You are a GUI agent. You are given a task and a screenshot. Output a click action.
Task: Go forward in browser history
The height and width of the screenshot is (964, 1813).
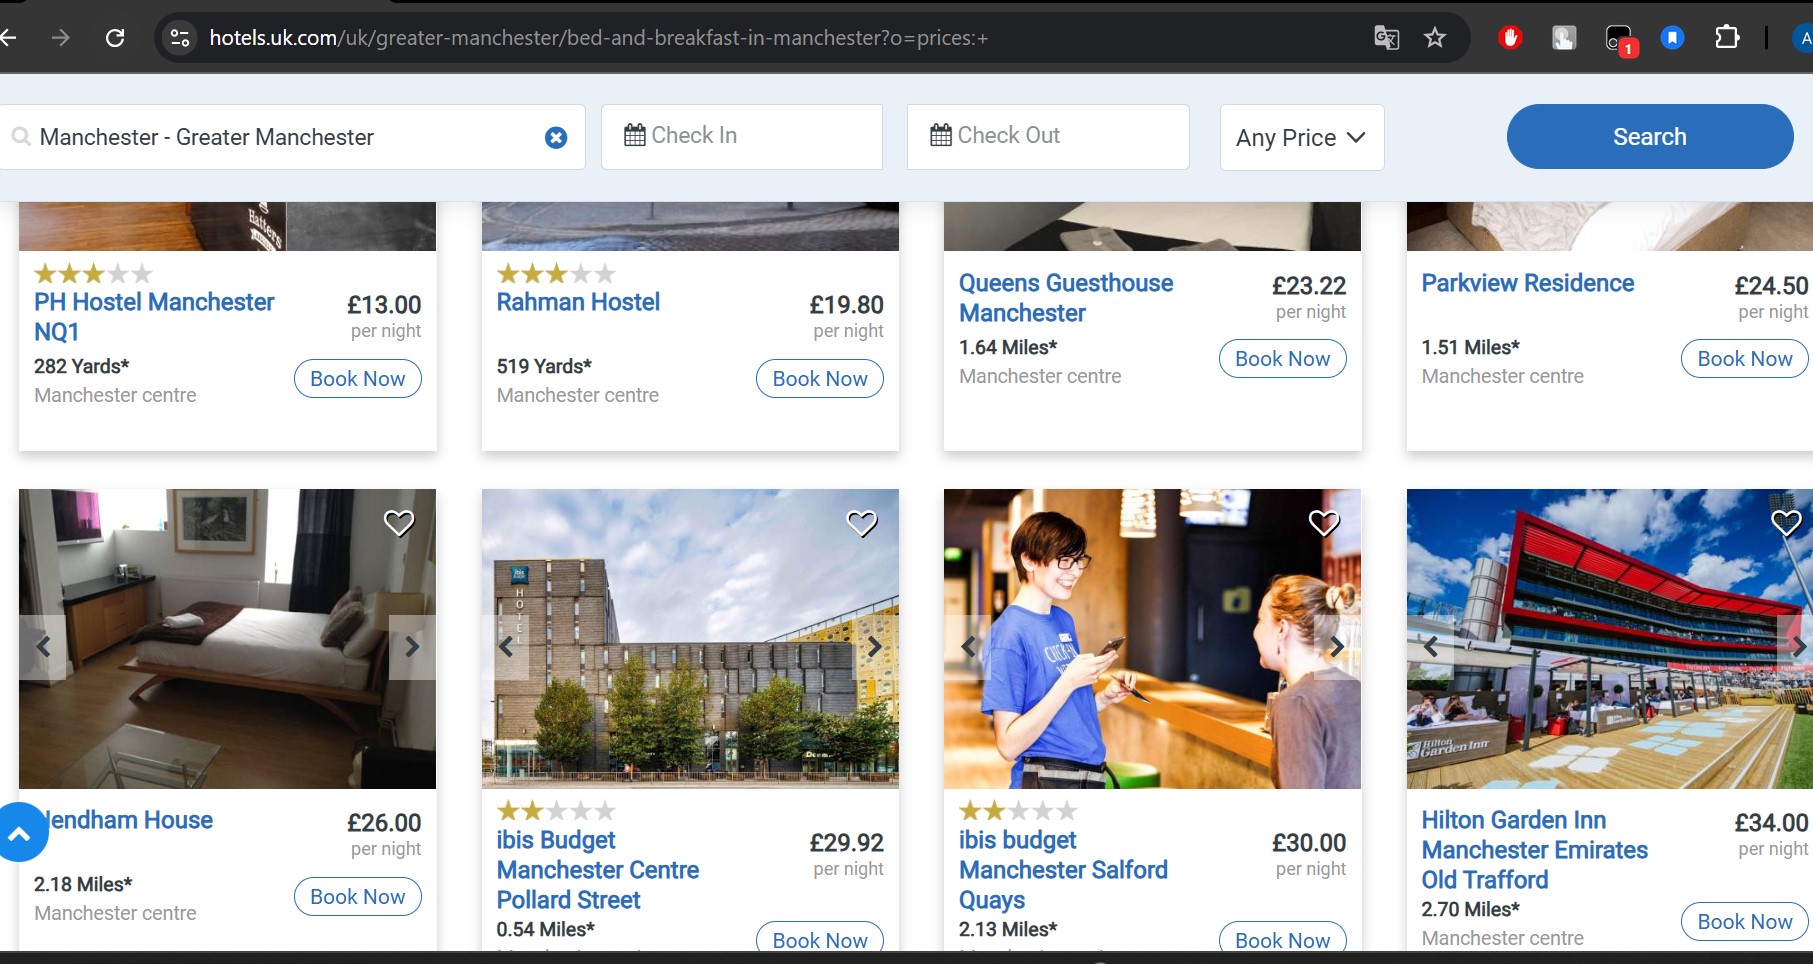pos(61,38)
